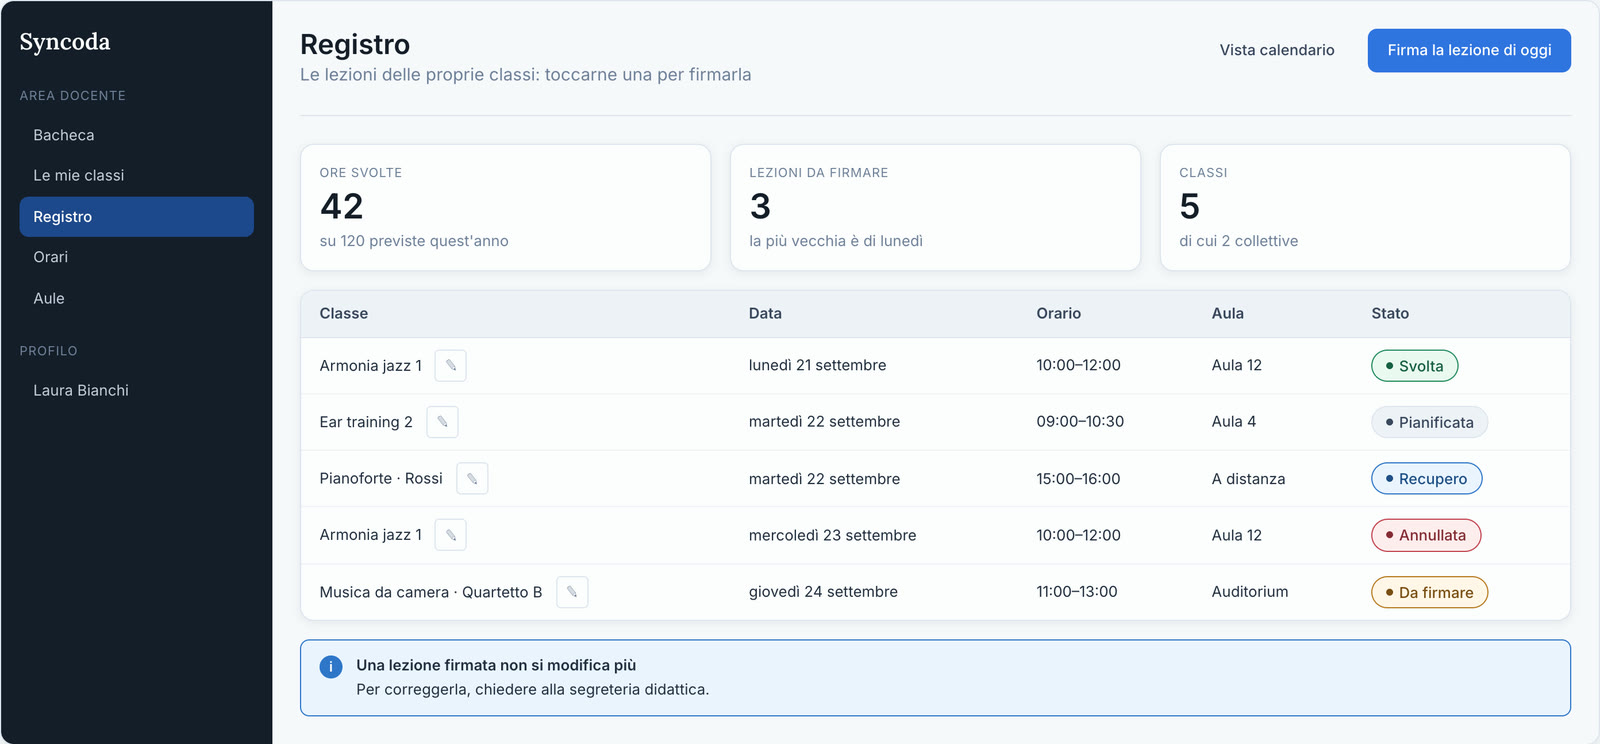Switch to Vista calendario
The width and height of the screenshot is (1600, 744).
tap(1277, 50)
